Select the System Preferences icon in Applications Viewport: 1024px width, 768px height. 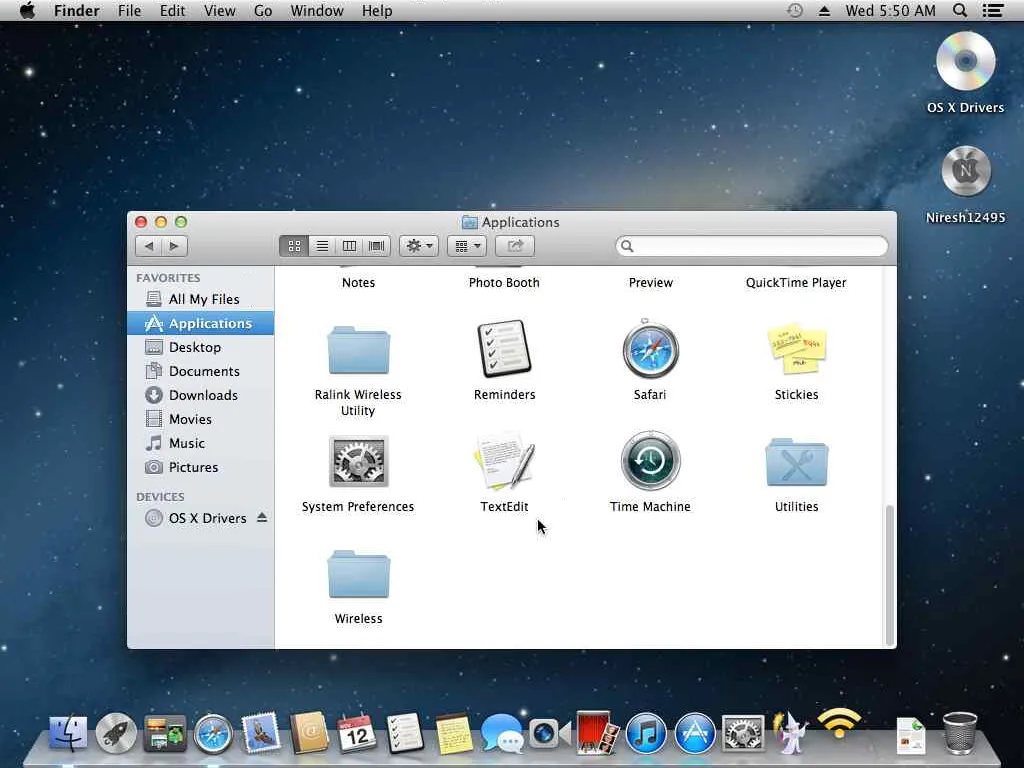click(x=358, y=461)
